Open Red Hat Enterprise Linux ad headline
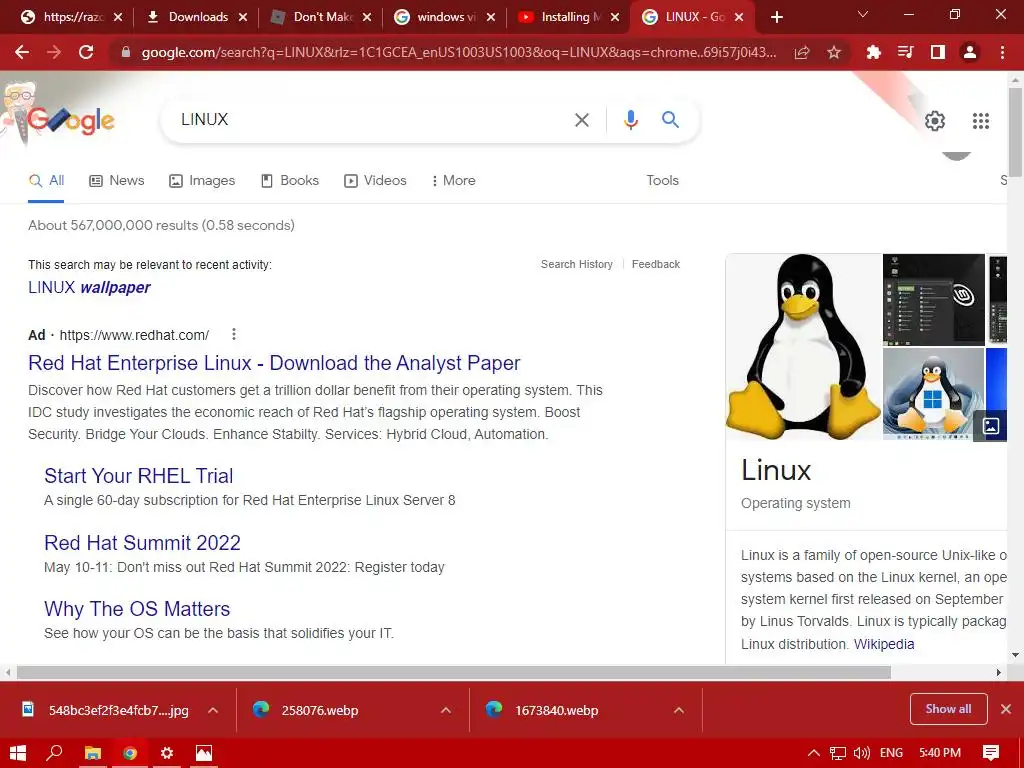1024x768 pixels. point(274,363)
